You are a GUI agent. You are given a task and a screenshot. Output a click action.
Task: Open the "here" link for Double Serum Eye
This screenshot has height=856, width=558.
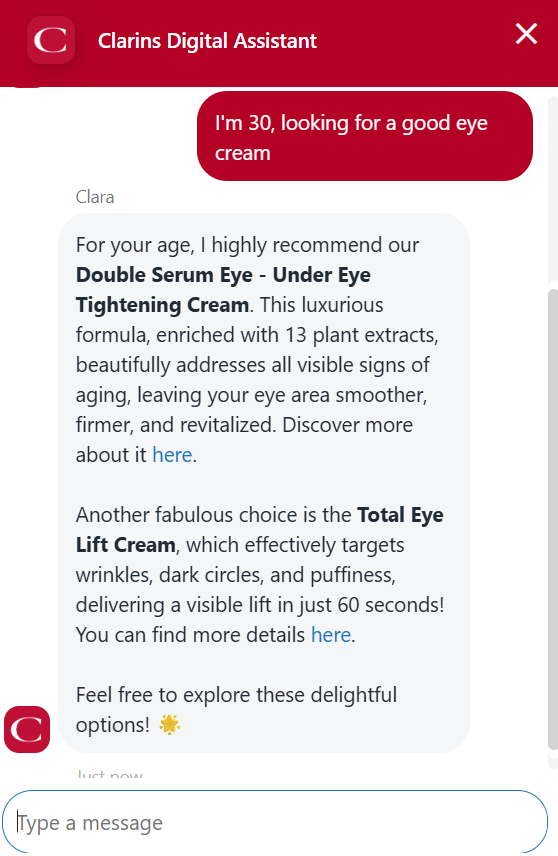tap(172, 455)
